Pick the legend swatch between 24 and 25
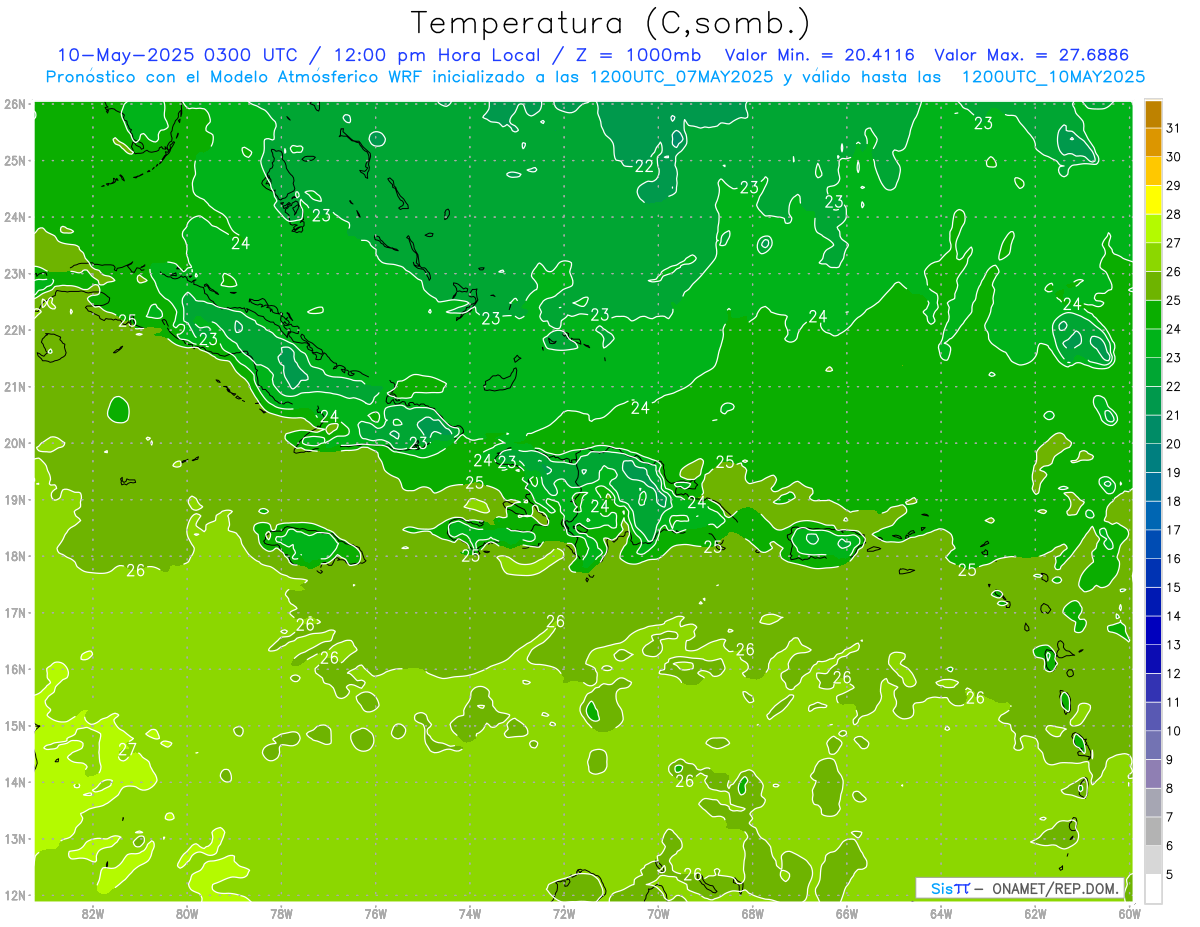Viewport: 1200px width, 927px height. pyautogui.click(x=1153, y=314)
